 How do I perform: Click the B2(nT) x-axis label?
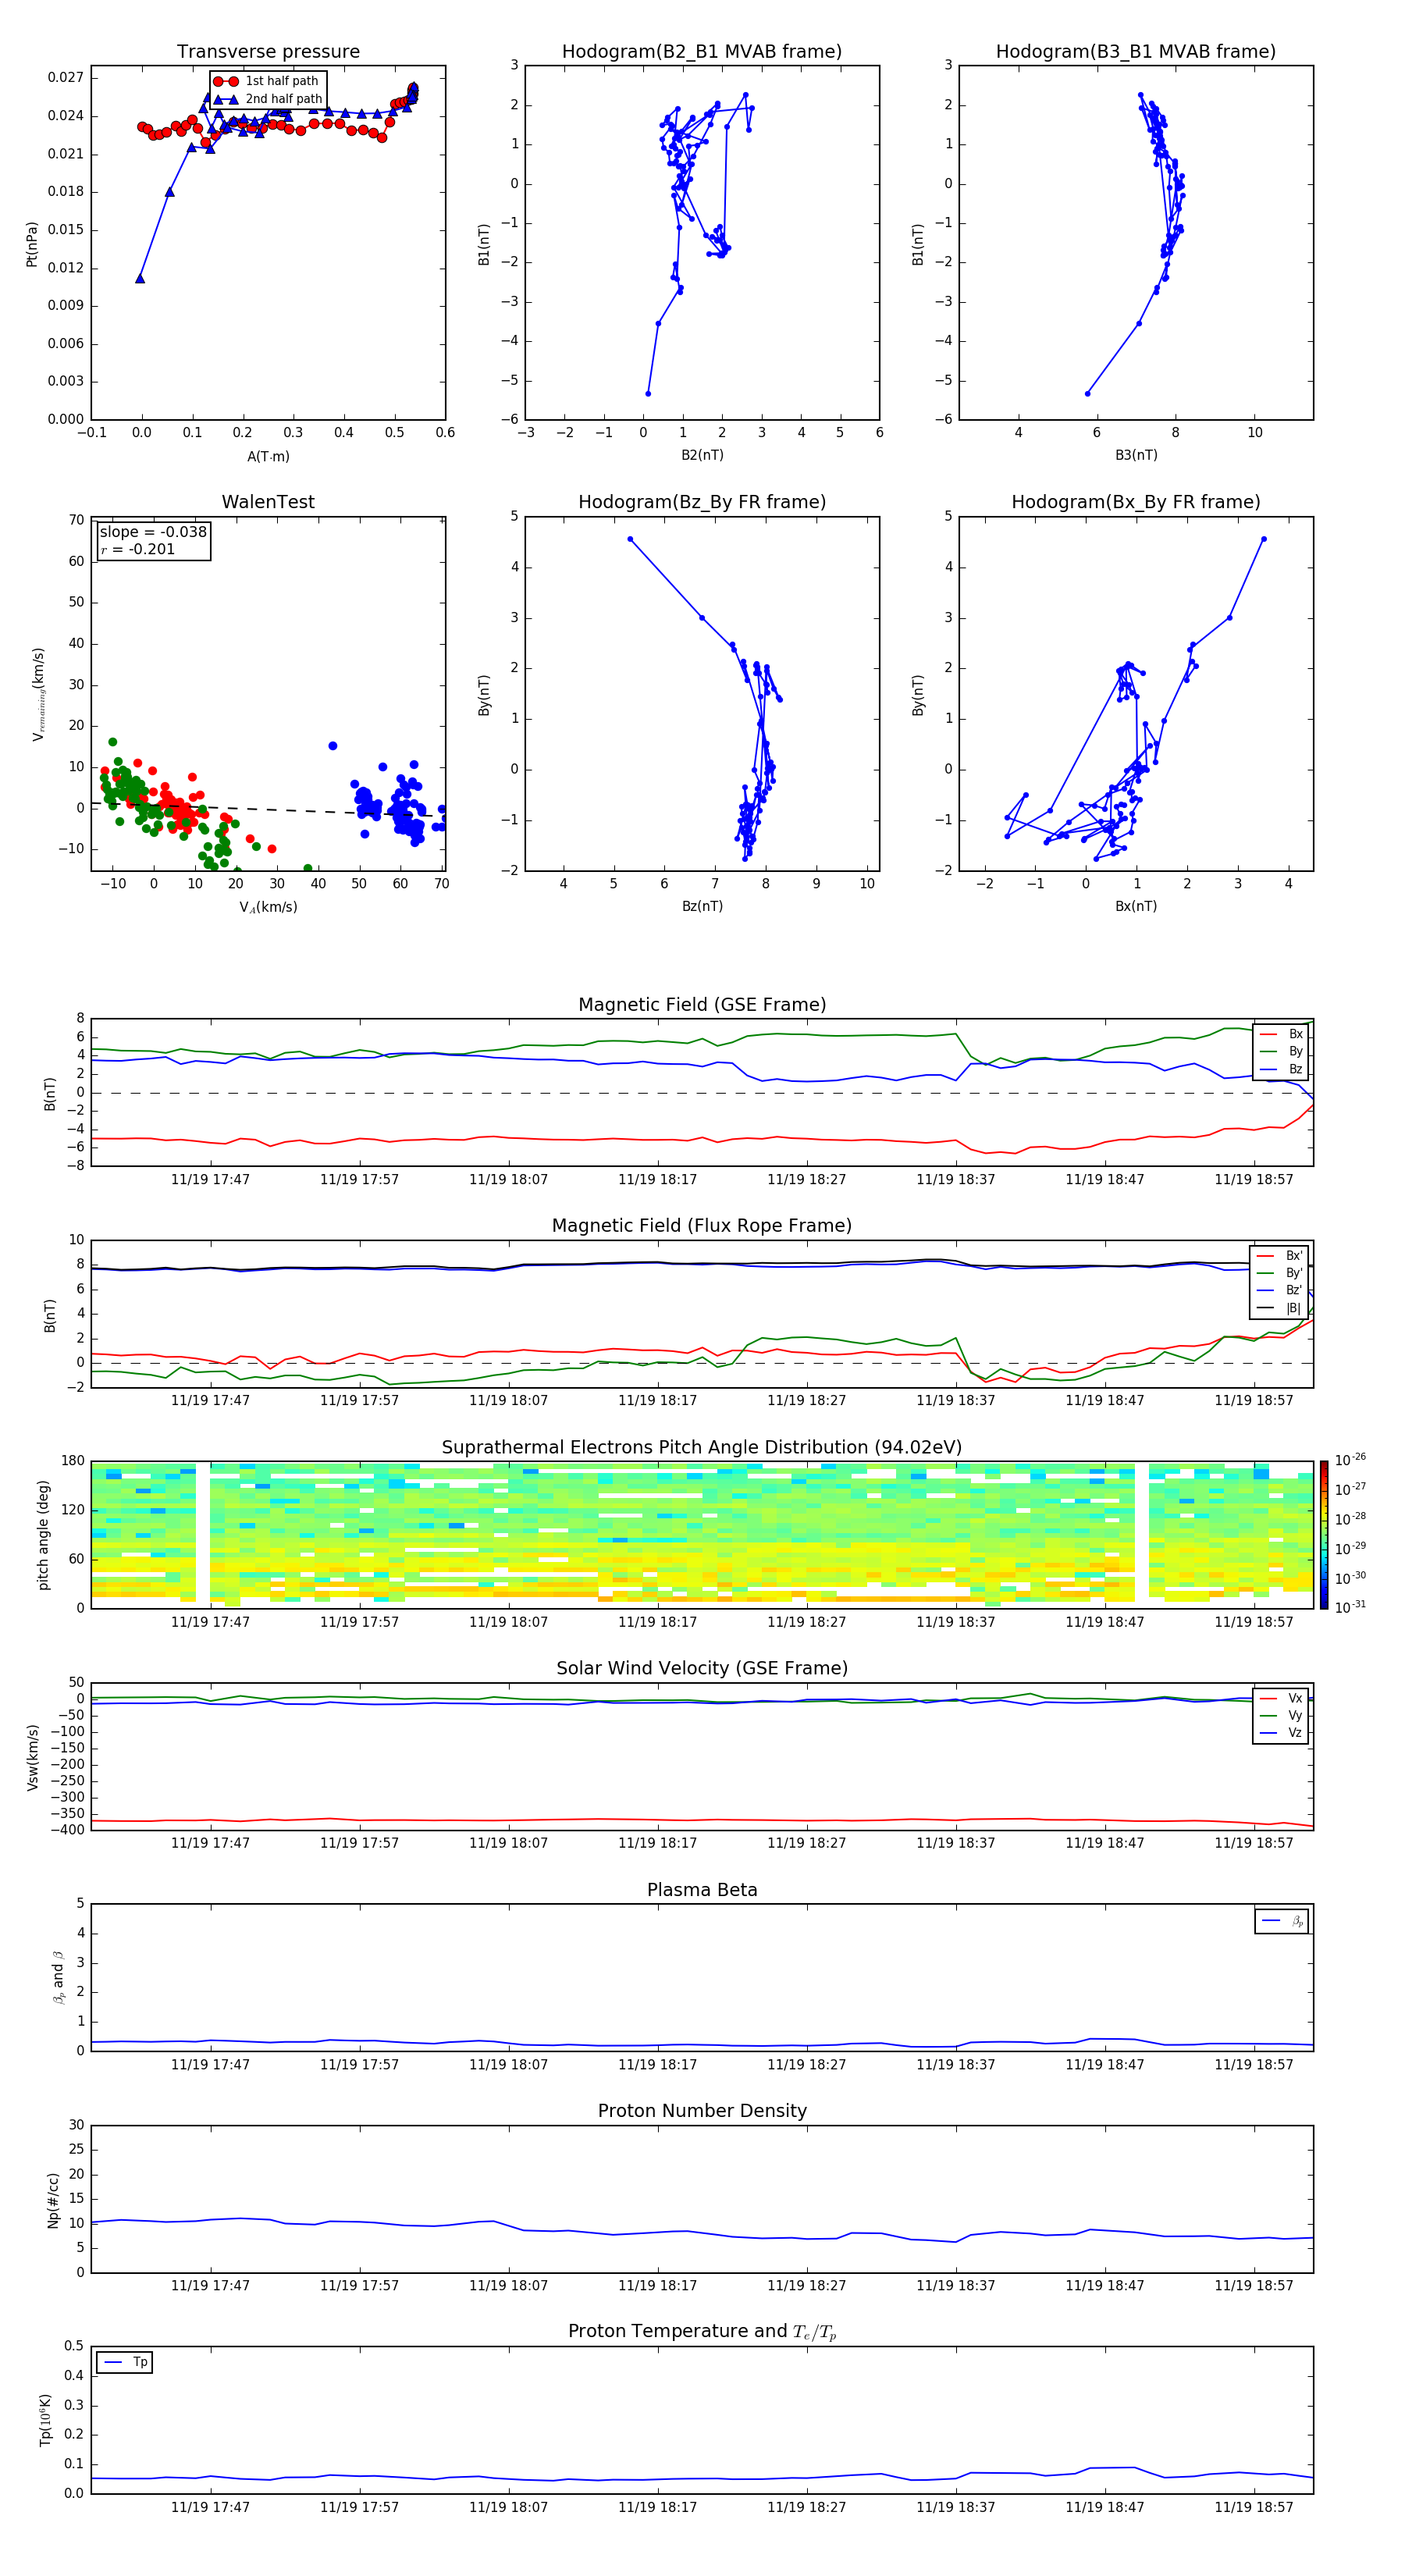click(x=702, y=455)
